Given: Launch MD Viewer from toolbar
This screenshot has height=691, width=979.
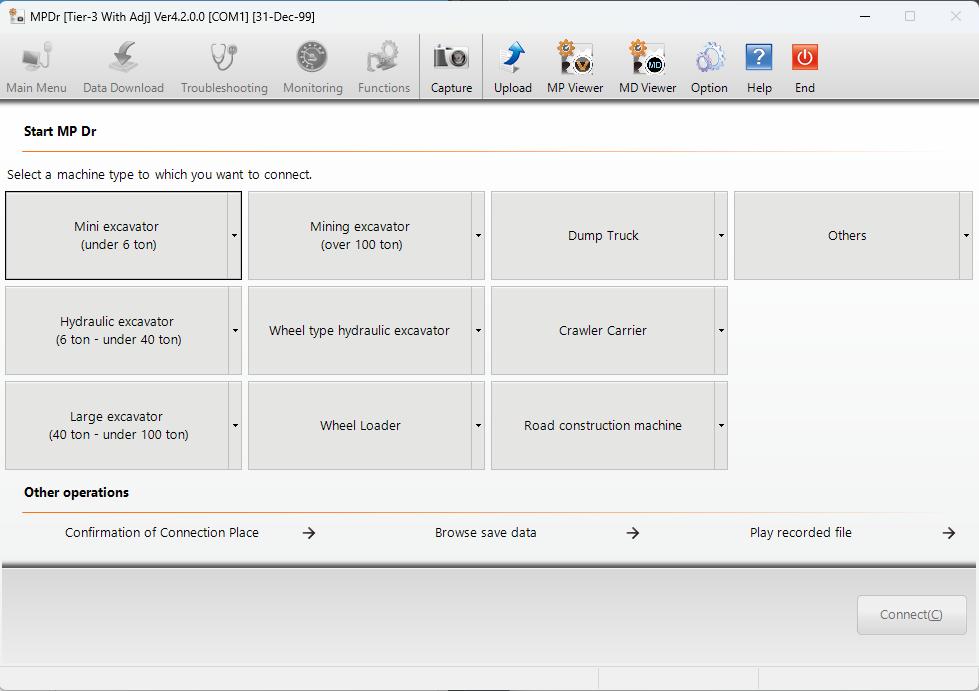Looking at the screenshot, I should [647, 58].
